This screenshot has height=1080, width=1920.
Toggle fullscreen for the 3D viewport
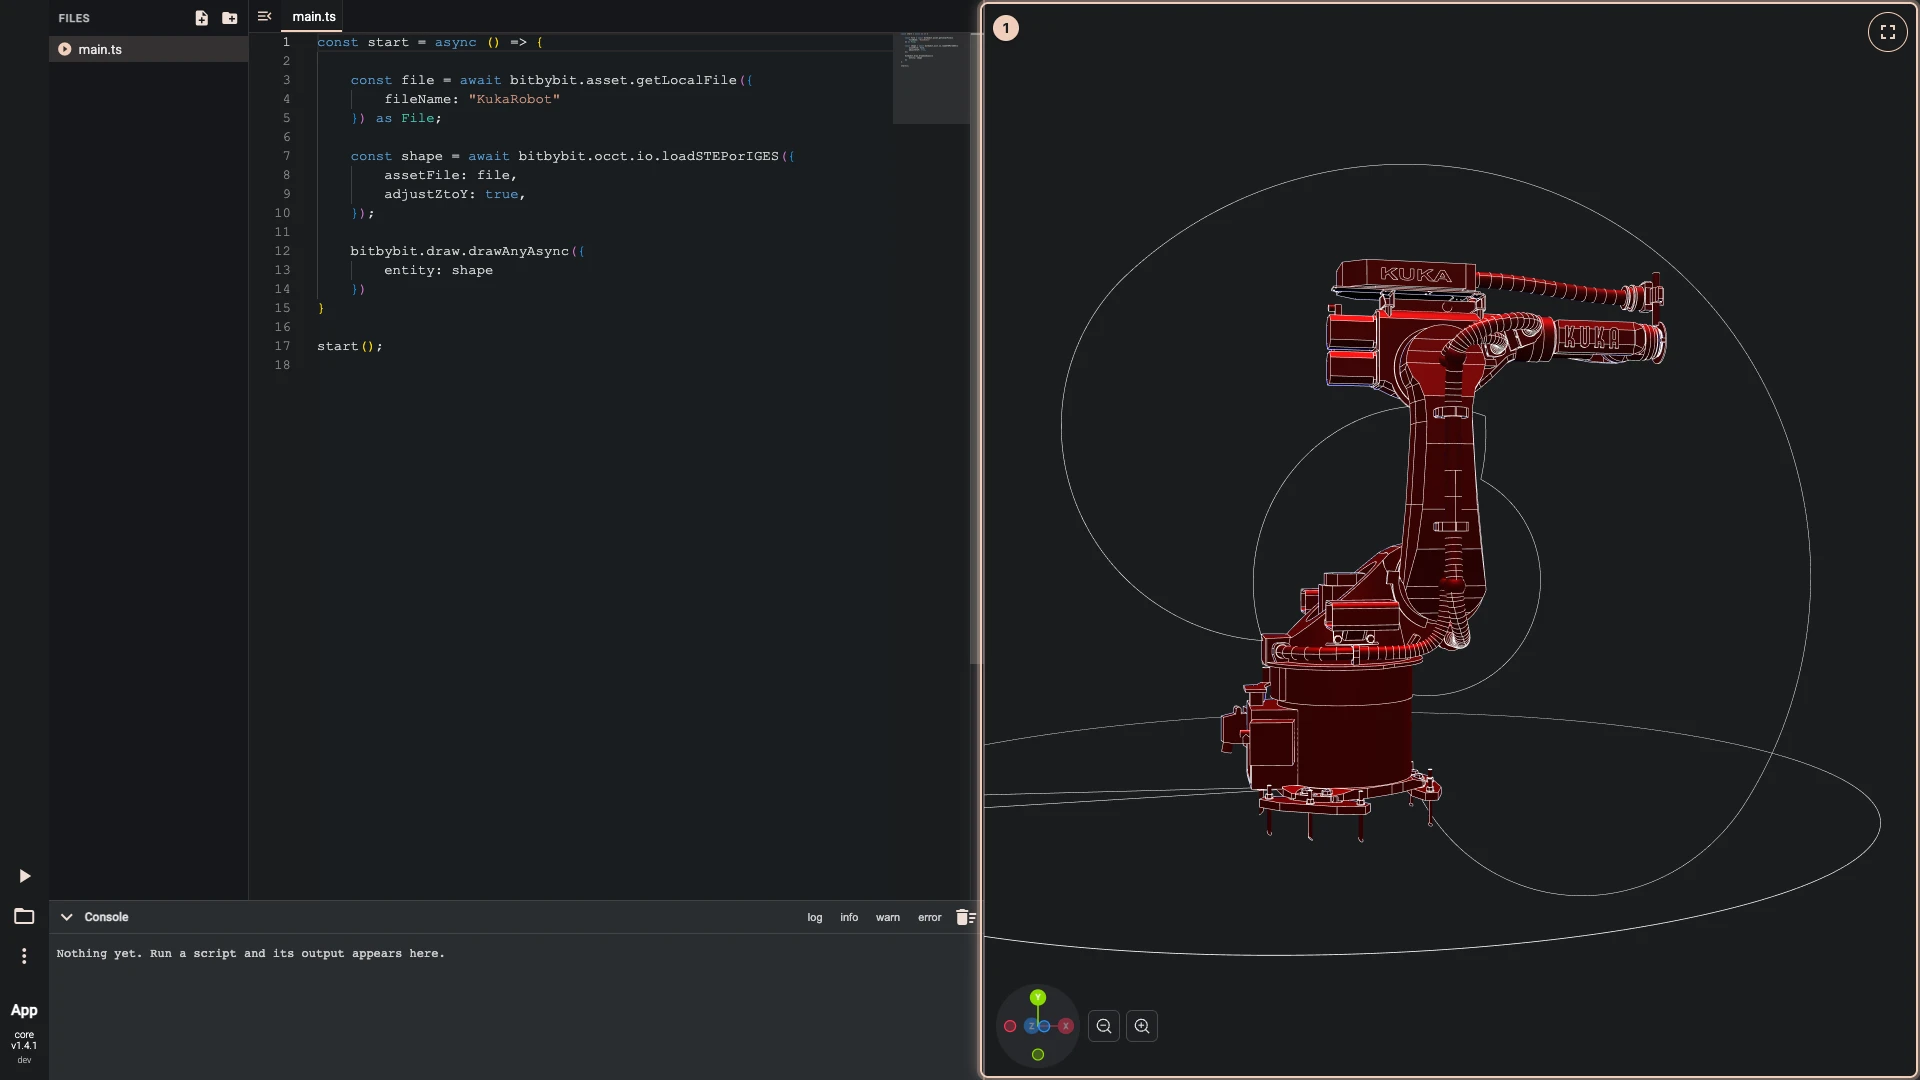[1888, 32]
